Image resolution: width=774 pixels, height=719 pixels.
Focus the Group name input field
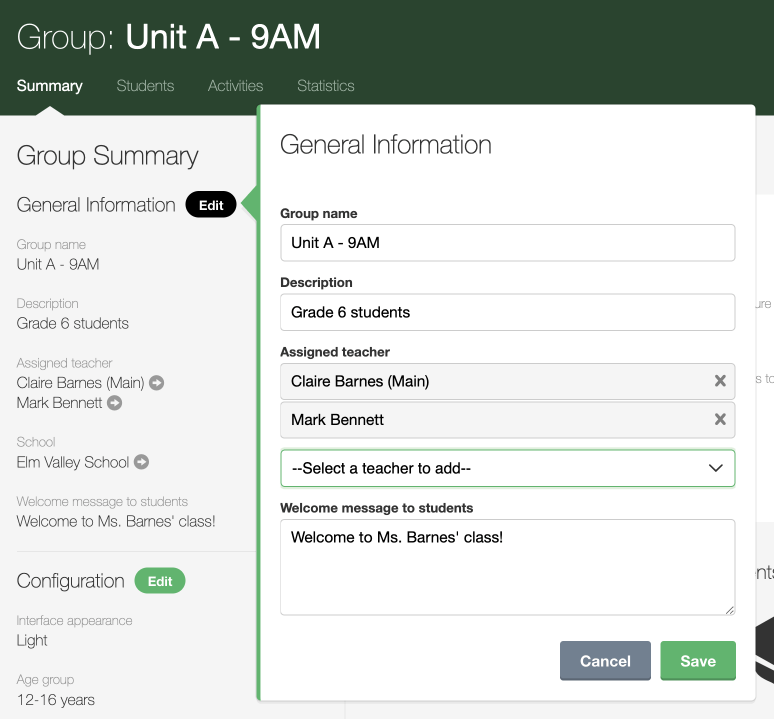tap(507, 243)
